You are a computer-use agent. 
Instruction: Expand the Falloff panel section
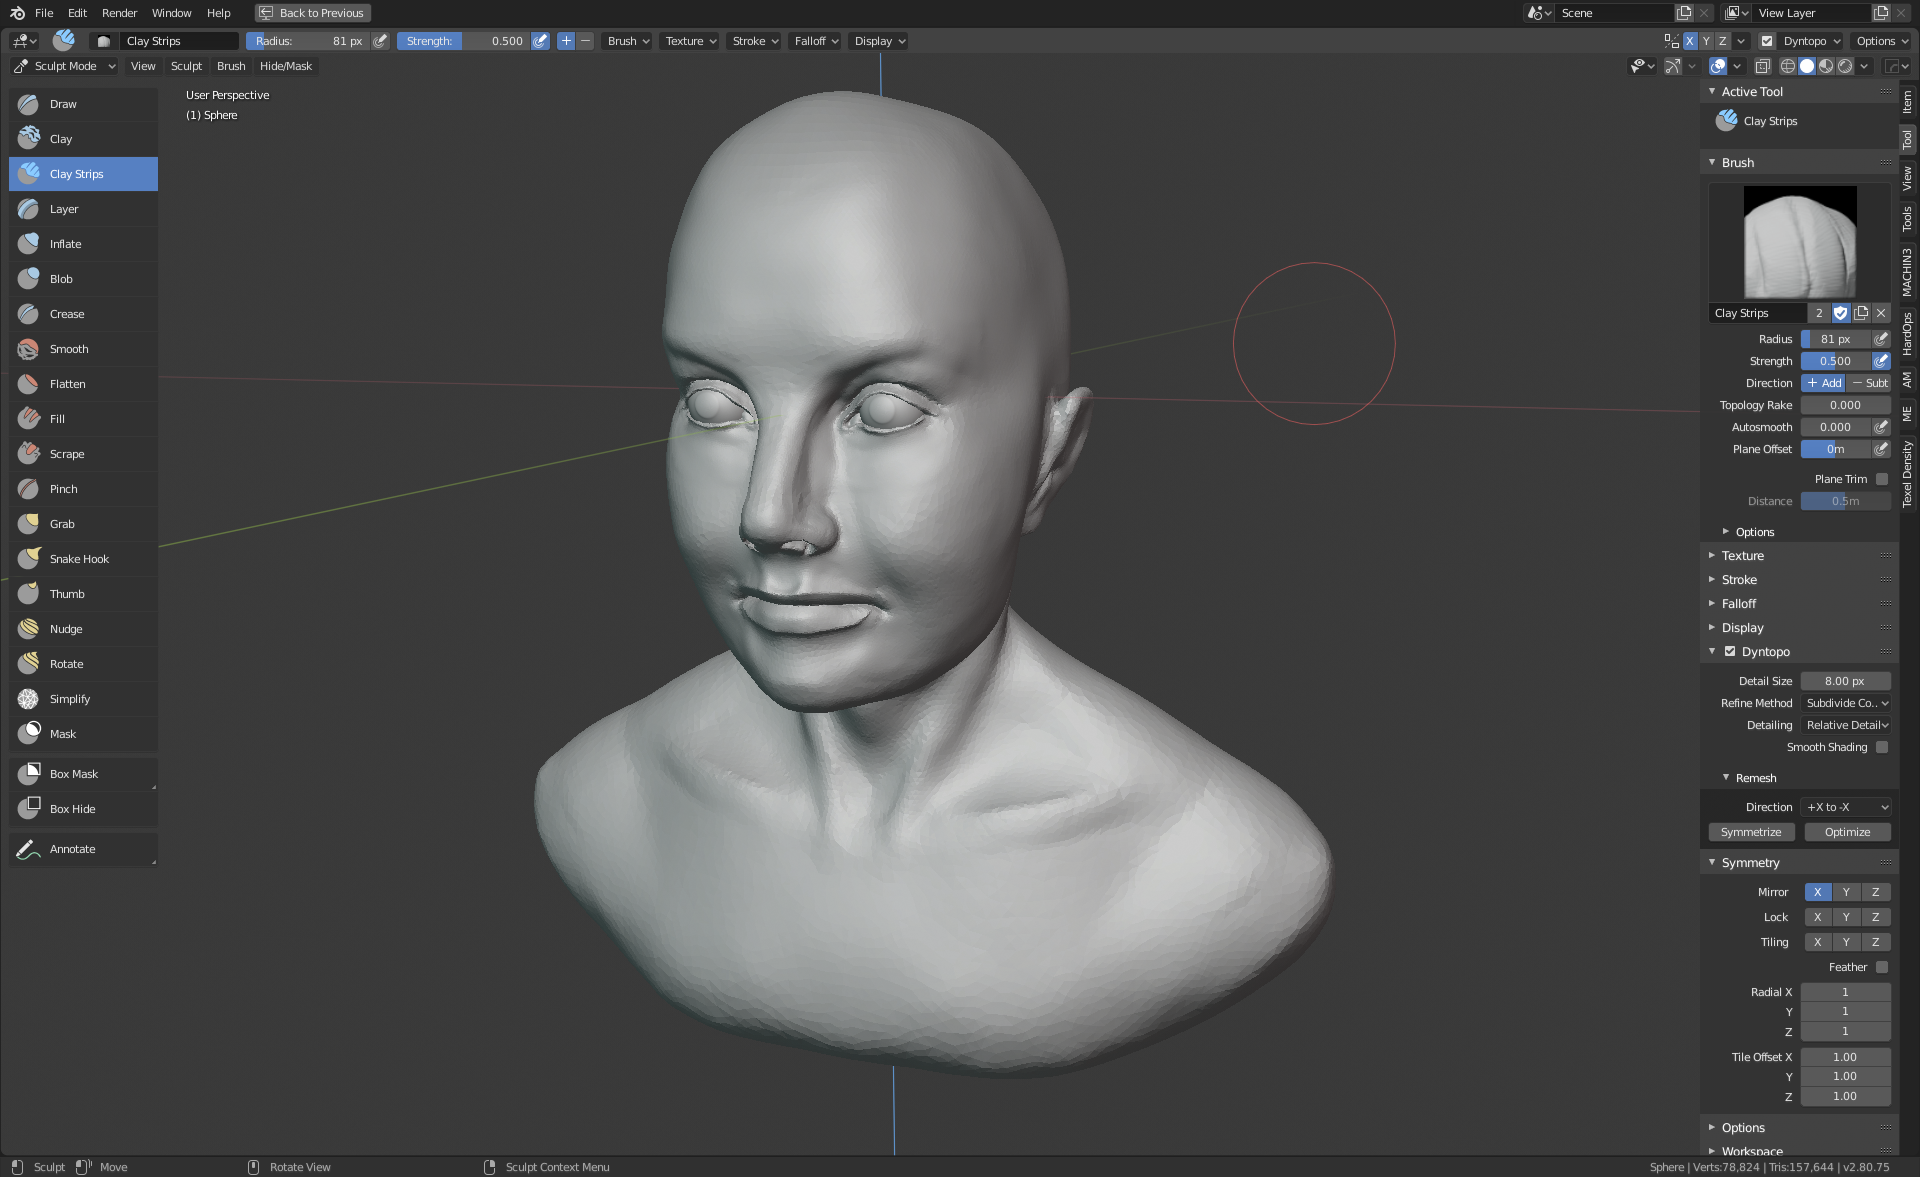click(1738, 604)
